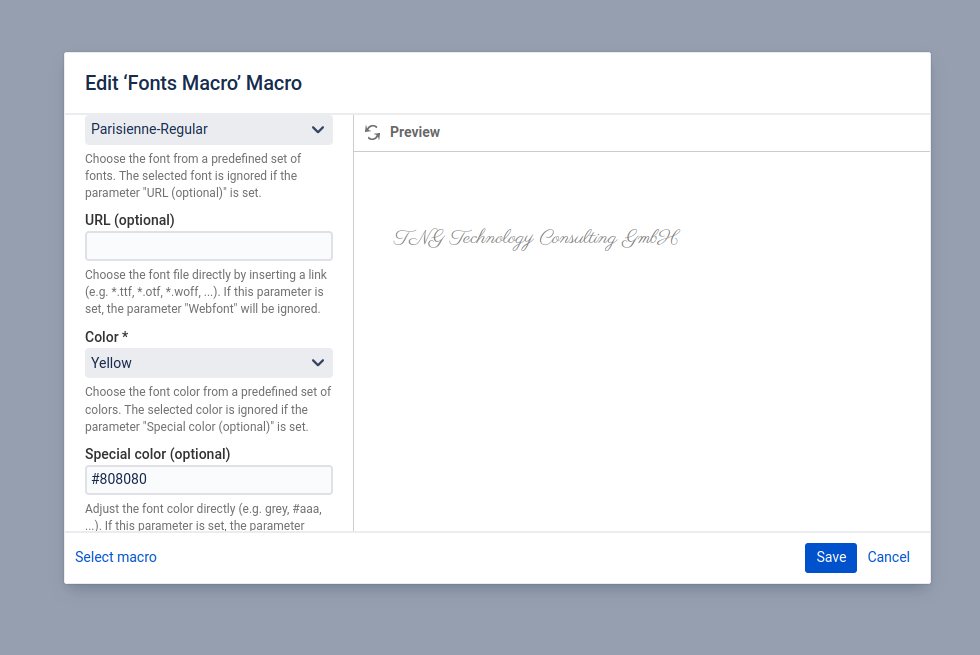980x655 pixels.
Task: Focus the URL (optional) input field
Action: pos(208,245)
